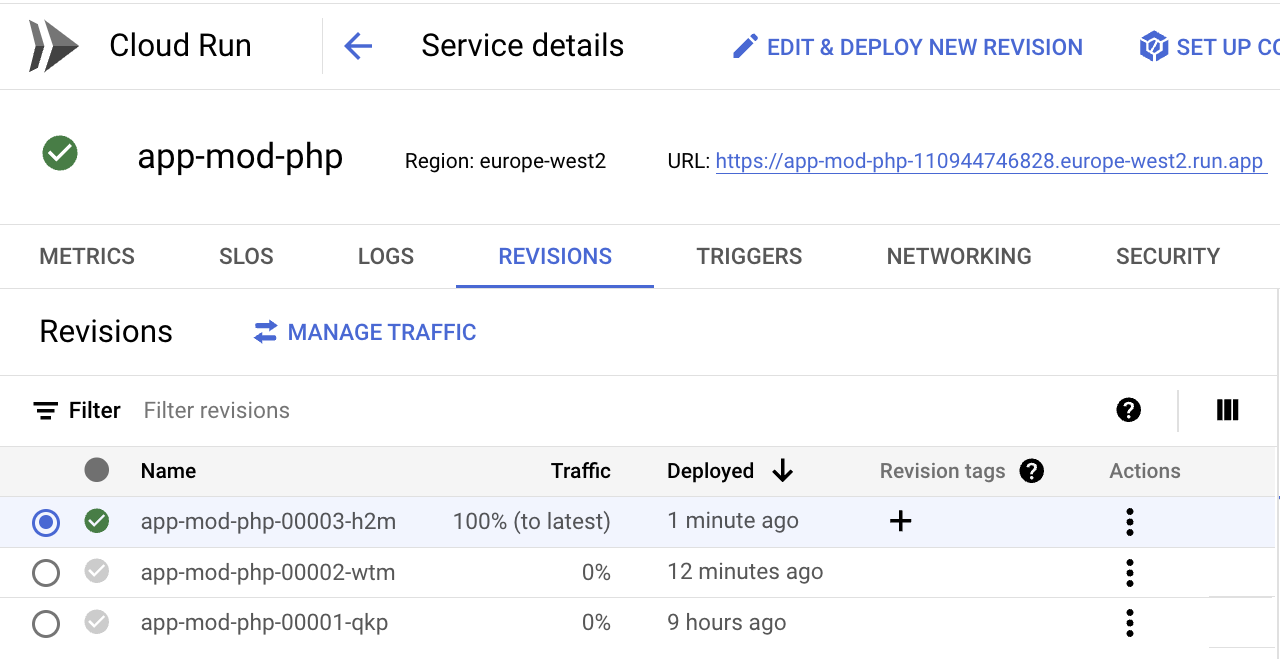
Task: Click the Edit & Deploy New Revision pencil icon
Action: (x=745, y=47)
